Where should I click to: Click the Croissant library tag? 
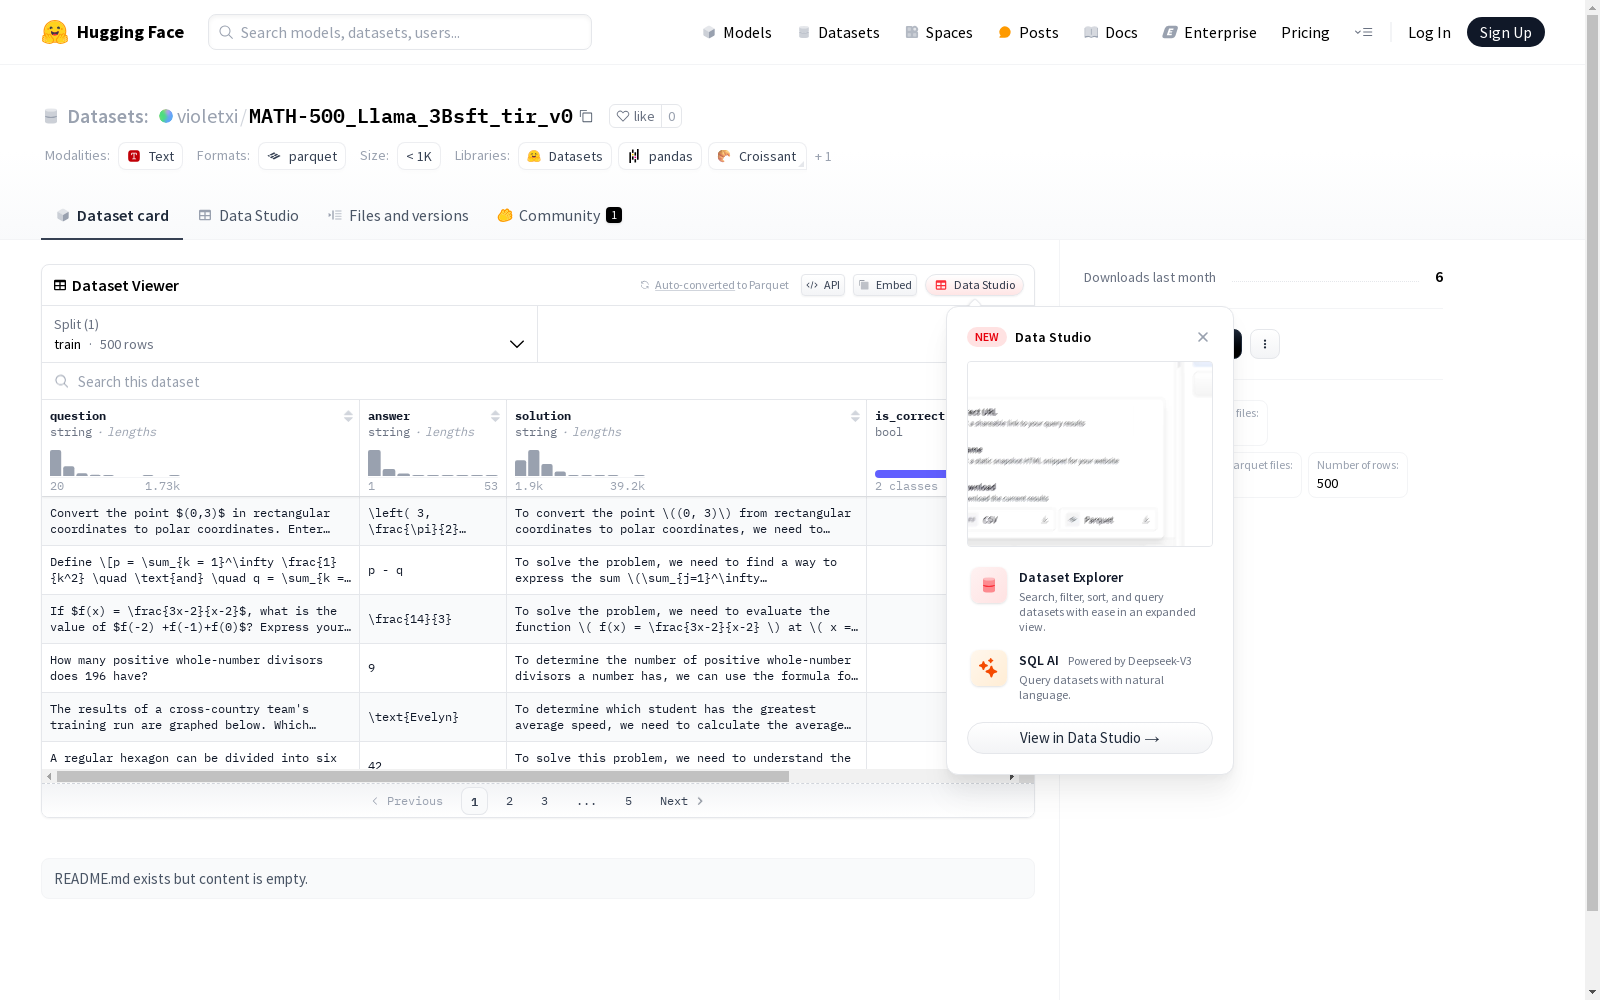(757, 156)
